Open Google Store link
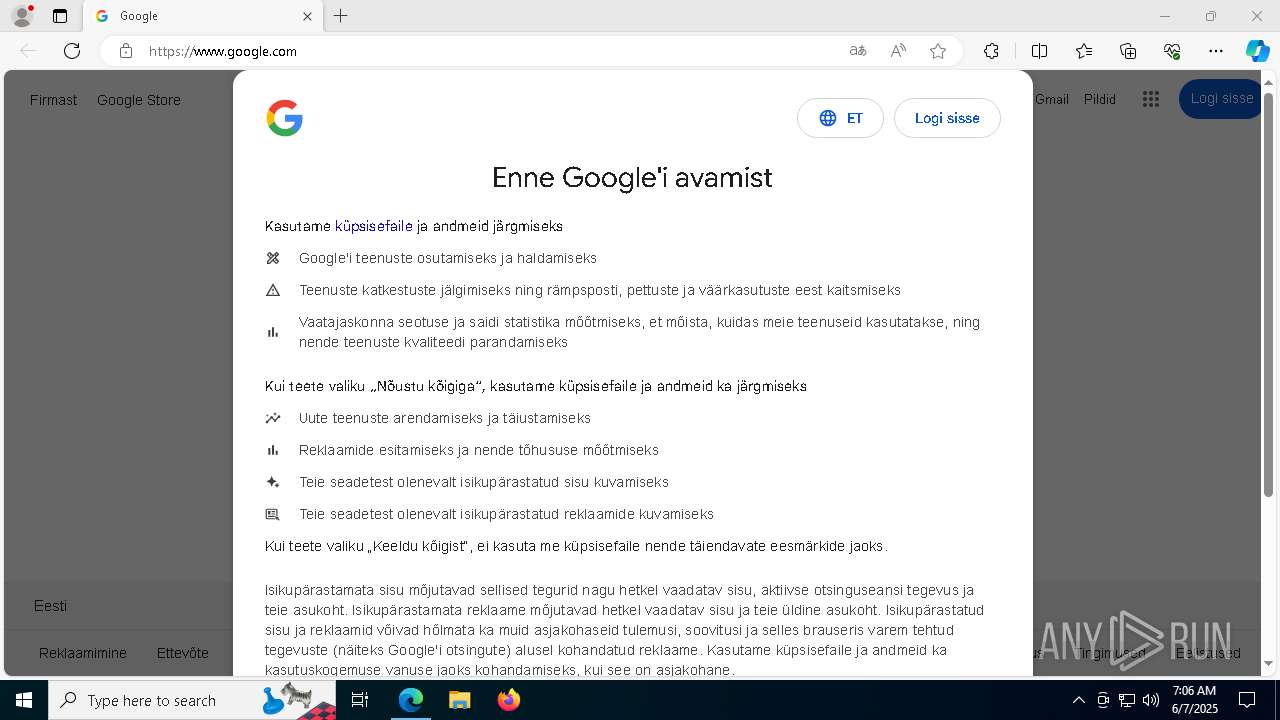The width and height of the screenshot is (1280, 720). pos(139,100)
